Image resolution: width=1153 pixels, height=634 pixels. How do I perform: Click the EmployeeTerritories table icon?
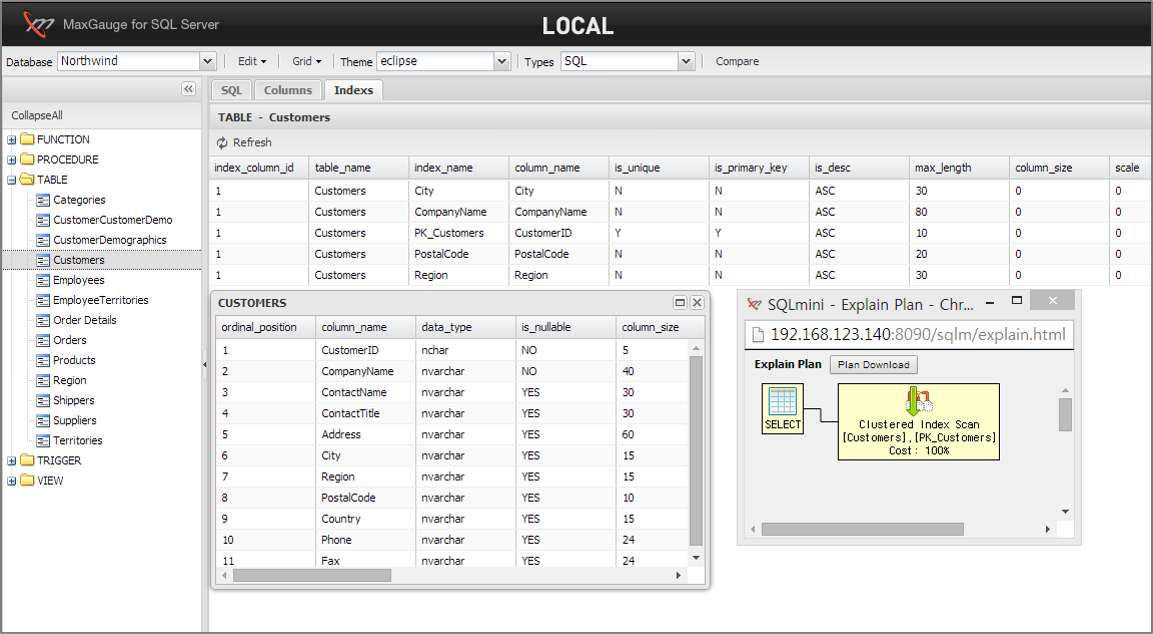[43, 300]
